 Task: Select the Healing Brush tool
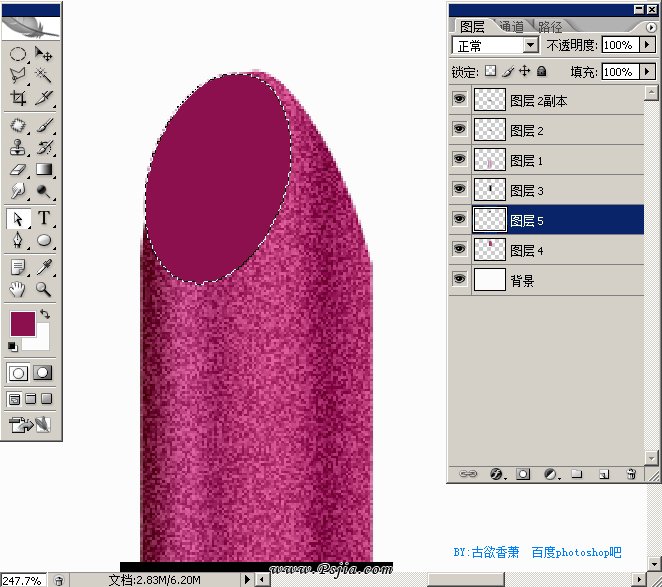click(18, 125)
